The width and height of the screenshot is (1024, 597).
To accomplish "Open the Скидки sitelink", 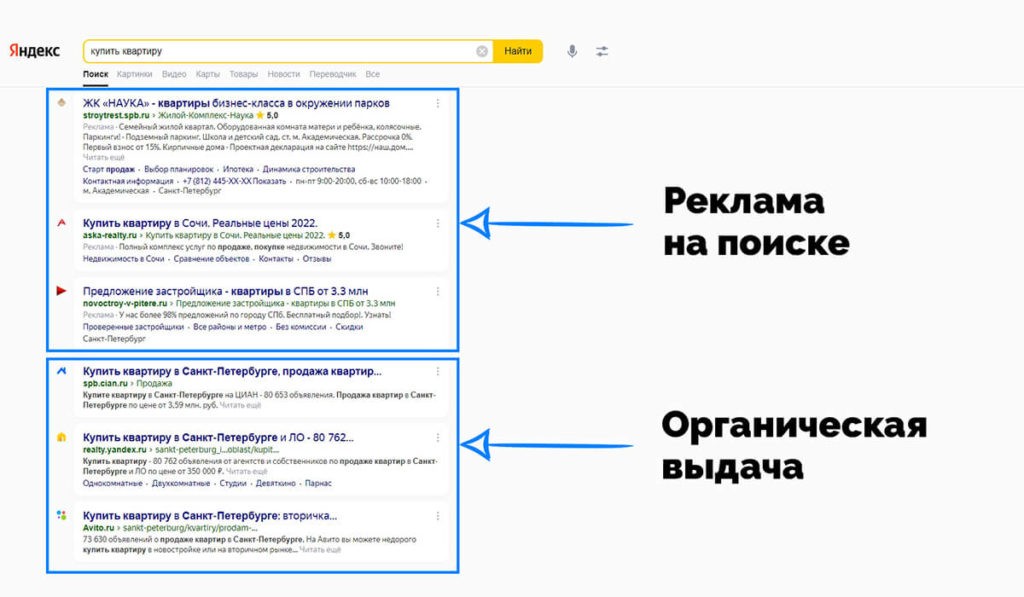I will point(349,327).
